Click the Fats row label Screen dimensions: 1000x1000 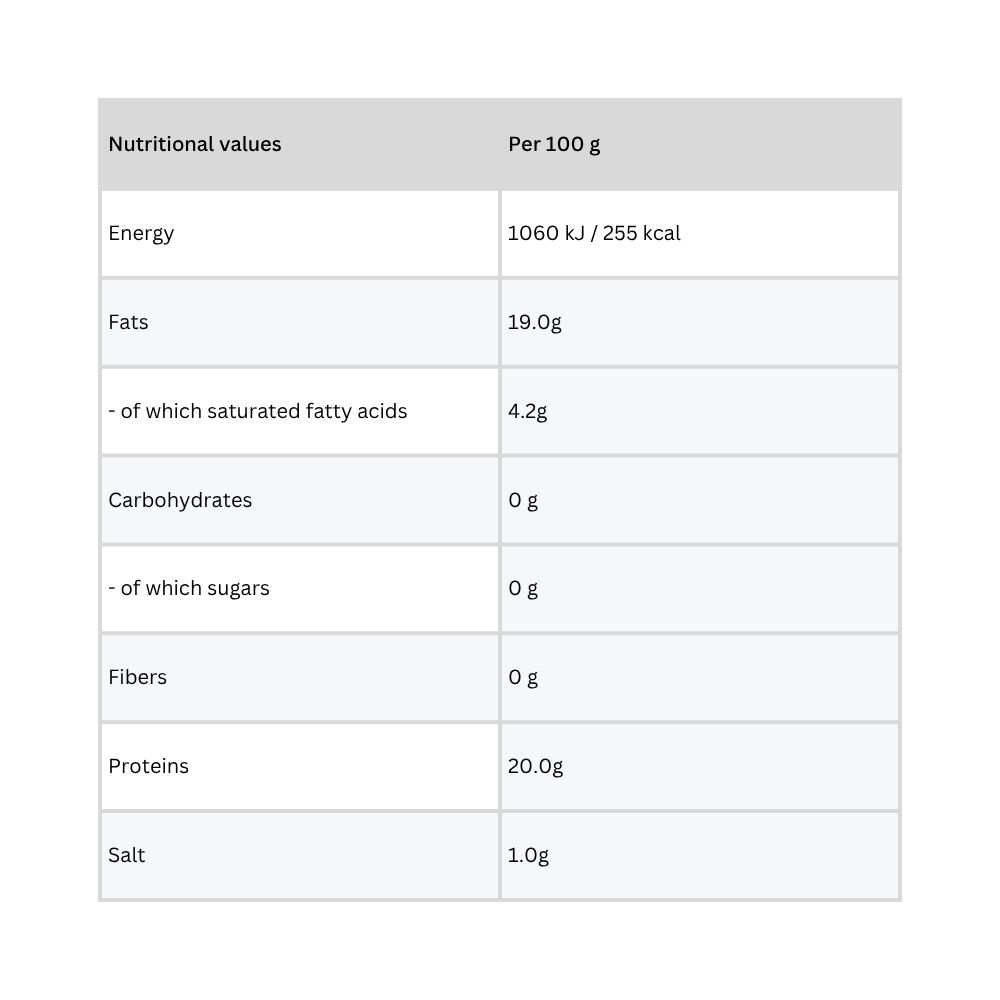(128, 322)
